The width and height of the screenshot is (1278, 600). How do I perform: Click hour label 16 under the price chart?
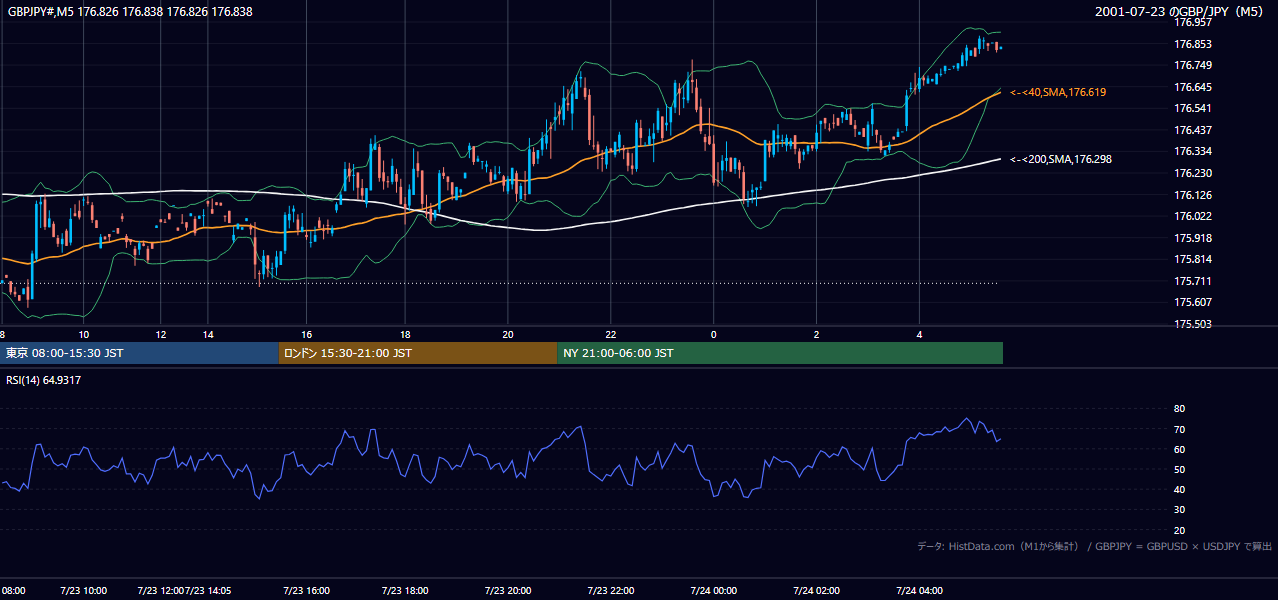pyautogui.click(x=307, y=334)
